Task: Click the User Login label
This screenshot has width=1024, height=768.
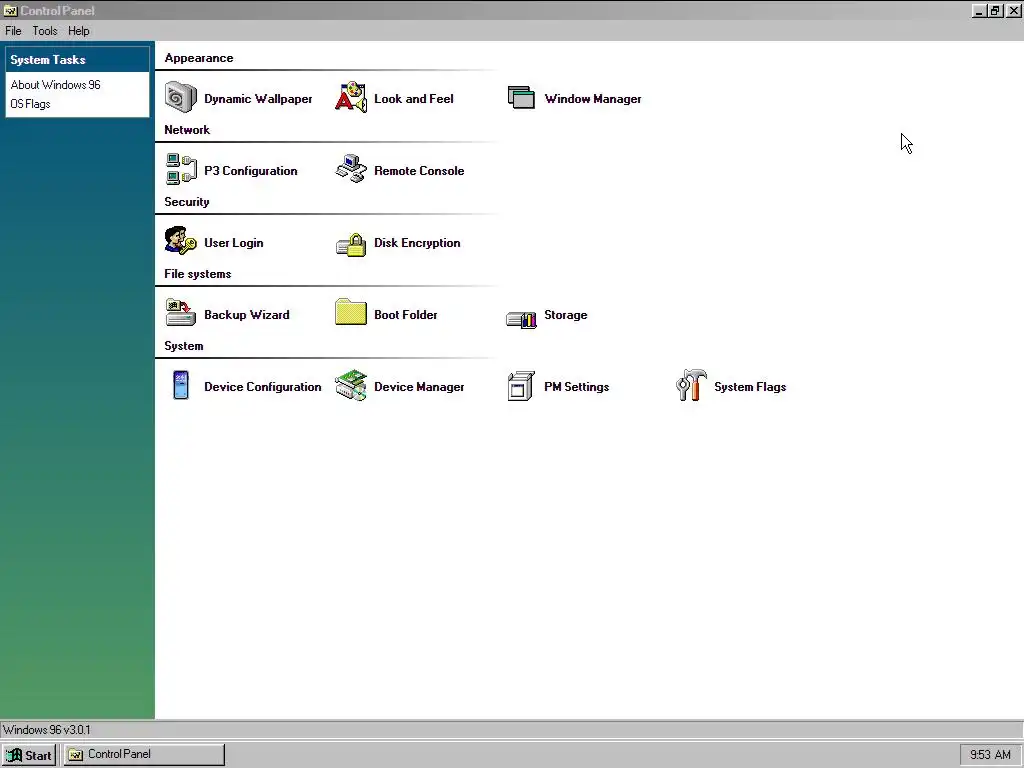Action: (x=233, y=243)
